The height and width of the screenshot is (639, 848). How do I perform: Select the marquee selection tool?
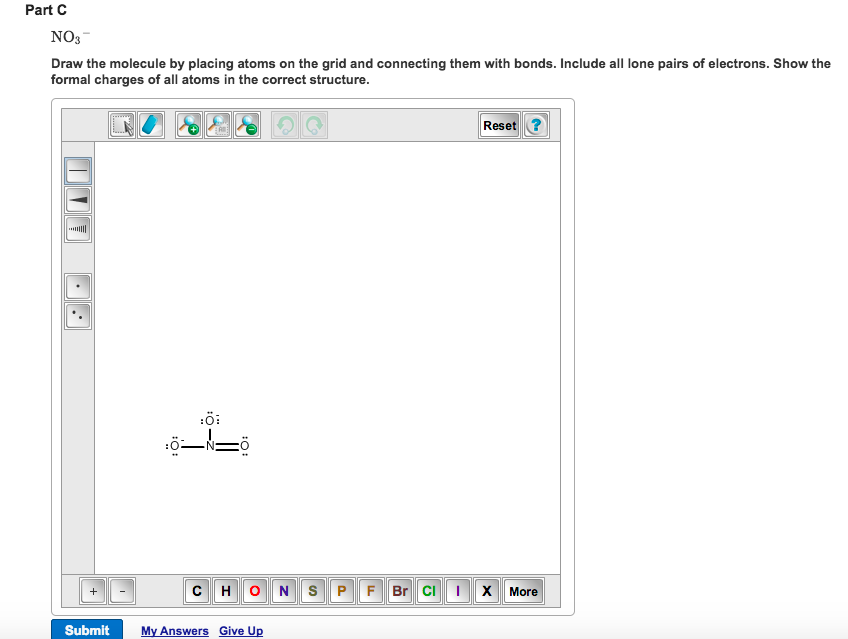tap(122, 125)
